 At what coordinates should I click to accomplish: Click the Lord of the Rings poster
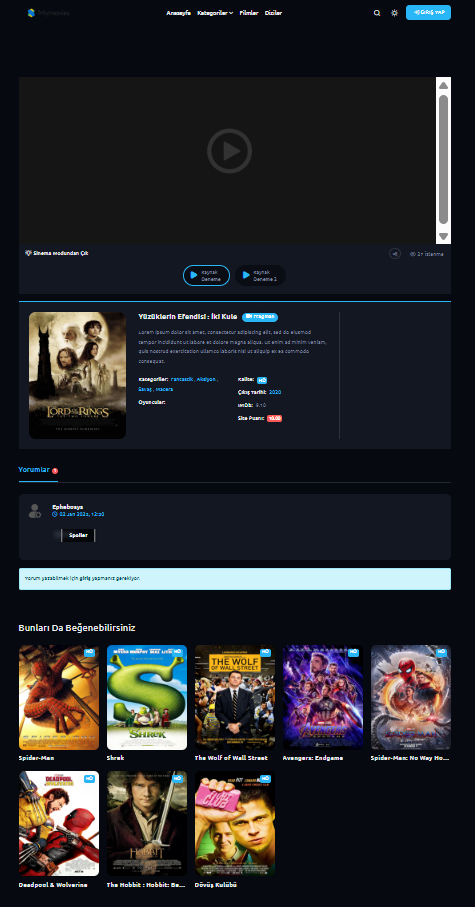(x=78, y=375)
